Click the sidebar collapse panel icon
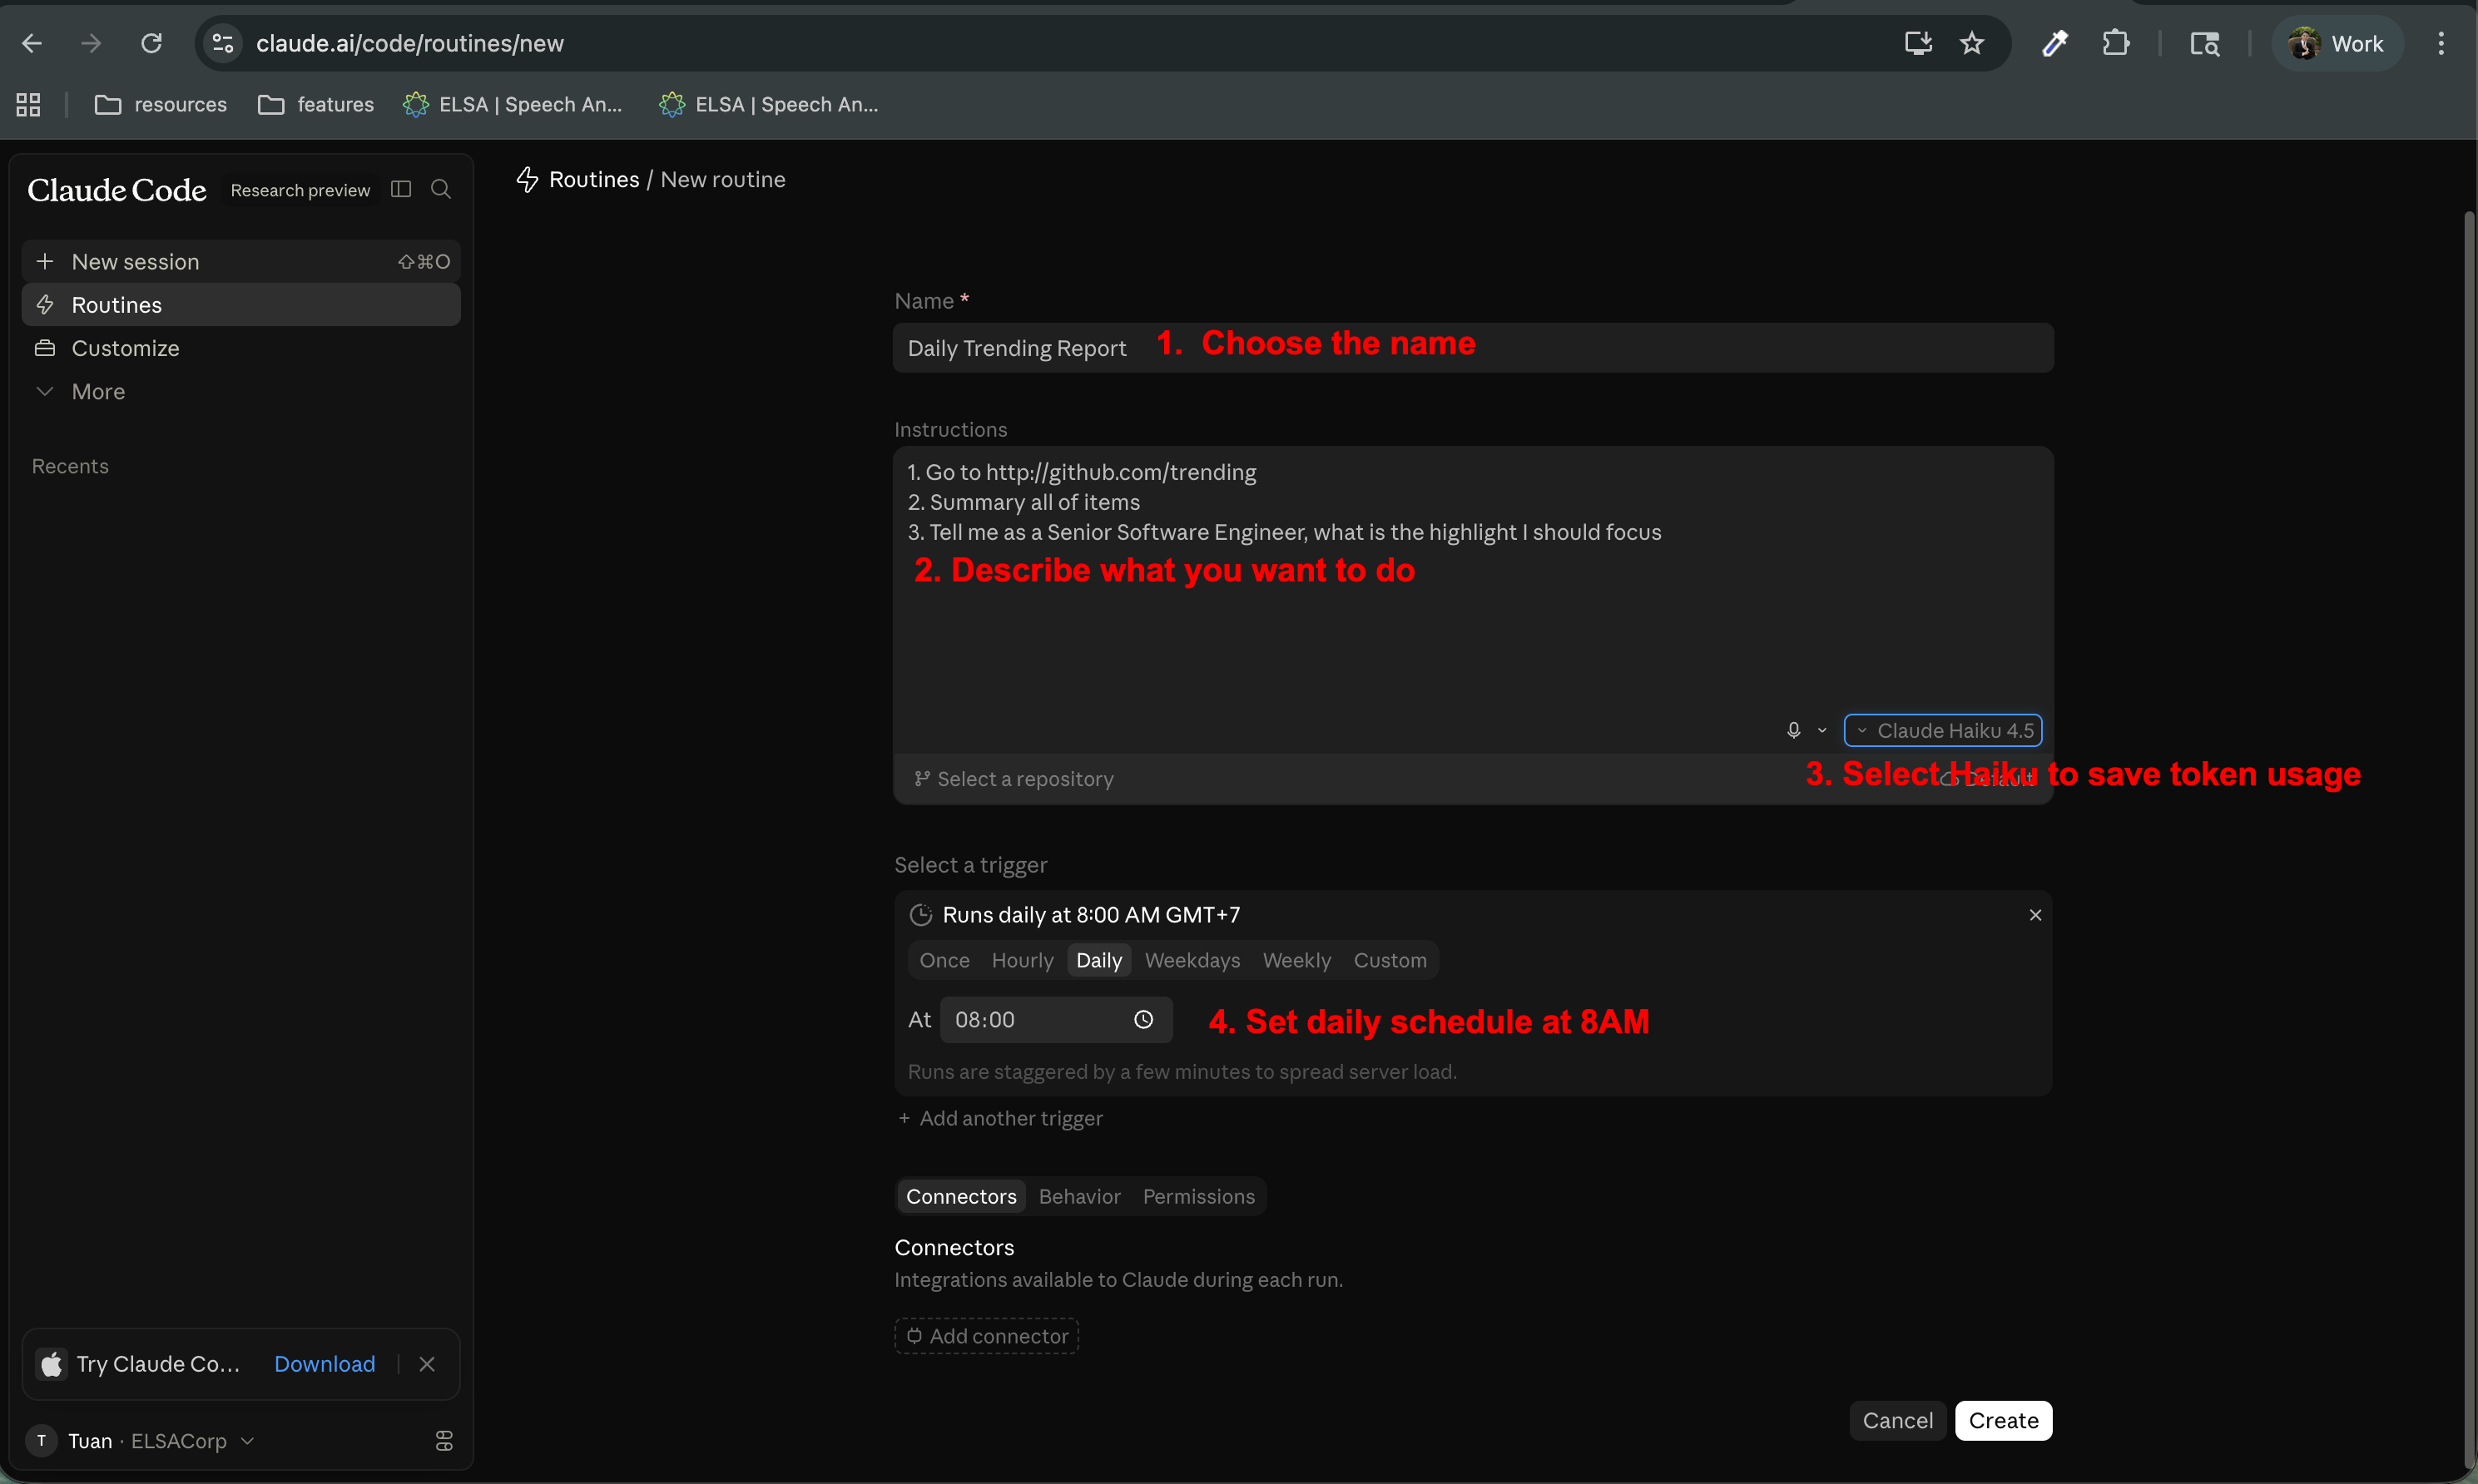The width and height of the screenshot is (2478, 1484). 401,189
